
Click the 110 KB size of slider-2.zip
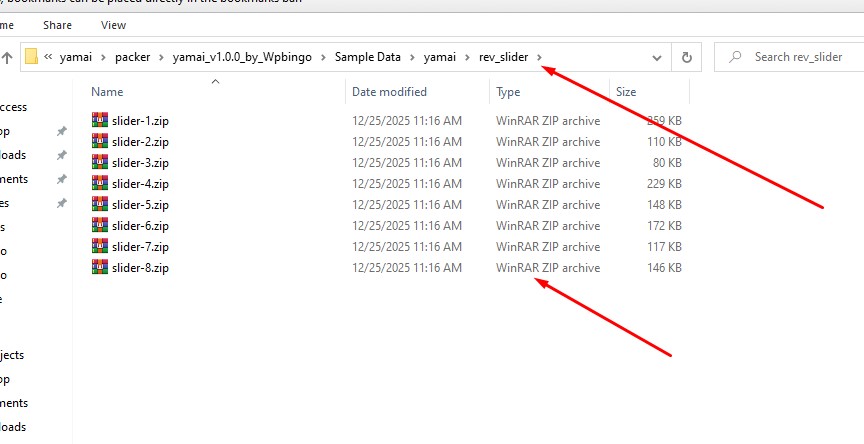[x=665, y=142]
